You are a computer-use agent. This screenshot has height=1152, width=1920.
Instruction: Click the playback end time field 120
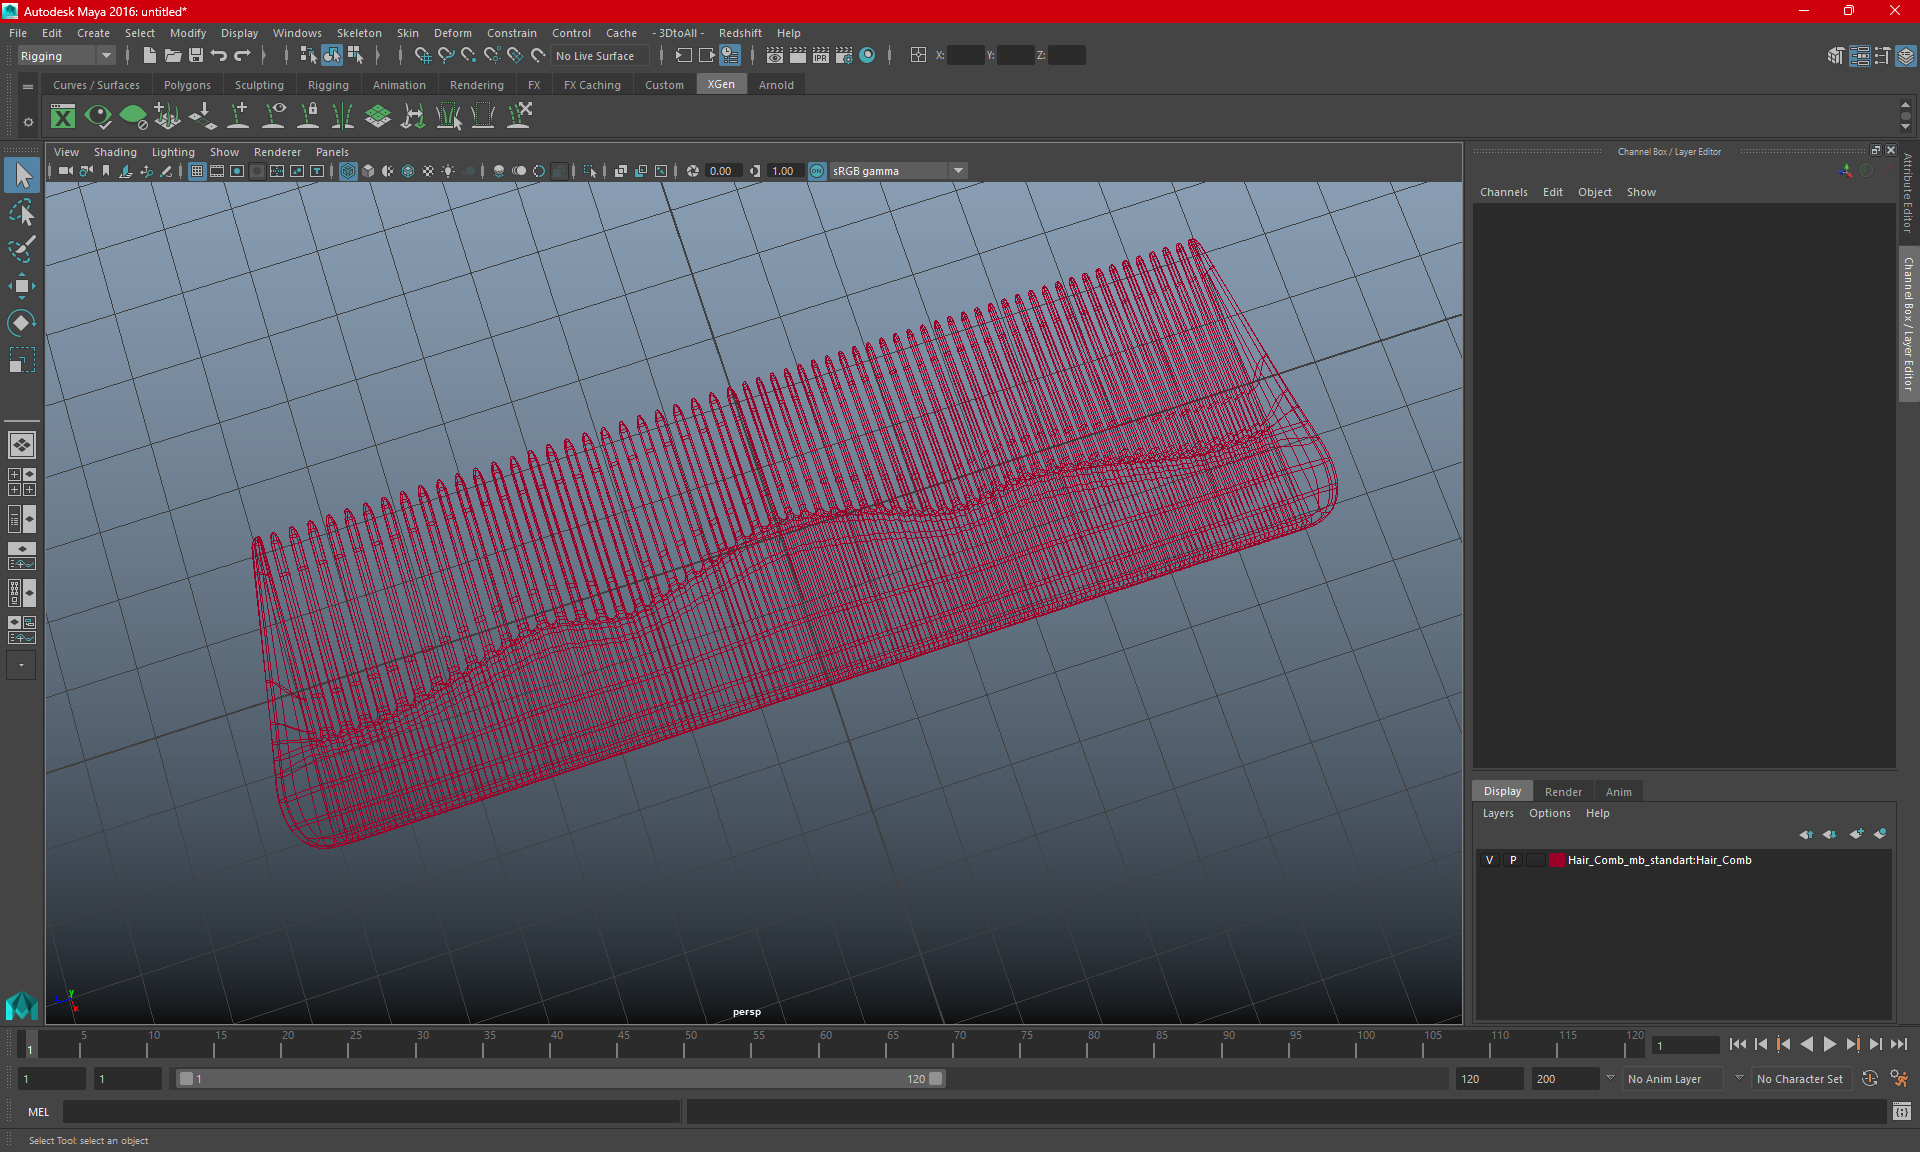[1488, 1079]
